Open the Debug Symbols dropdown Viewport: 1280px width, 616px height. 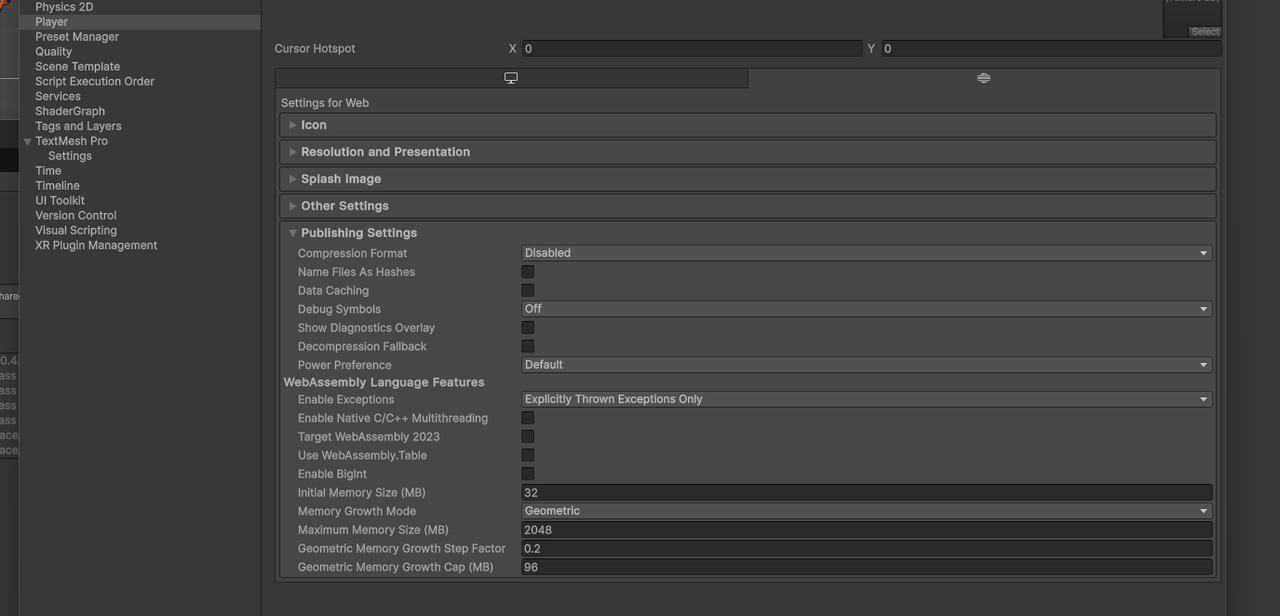coord(866,309)
